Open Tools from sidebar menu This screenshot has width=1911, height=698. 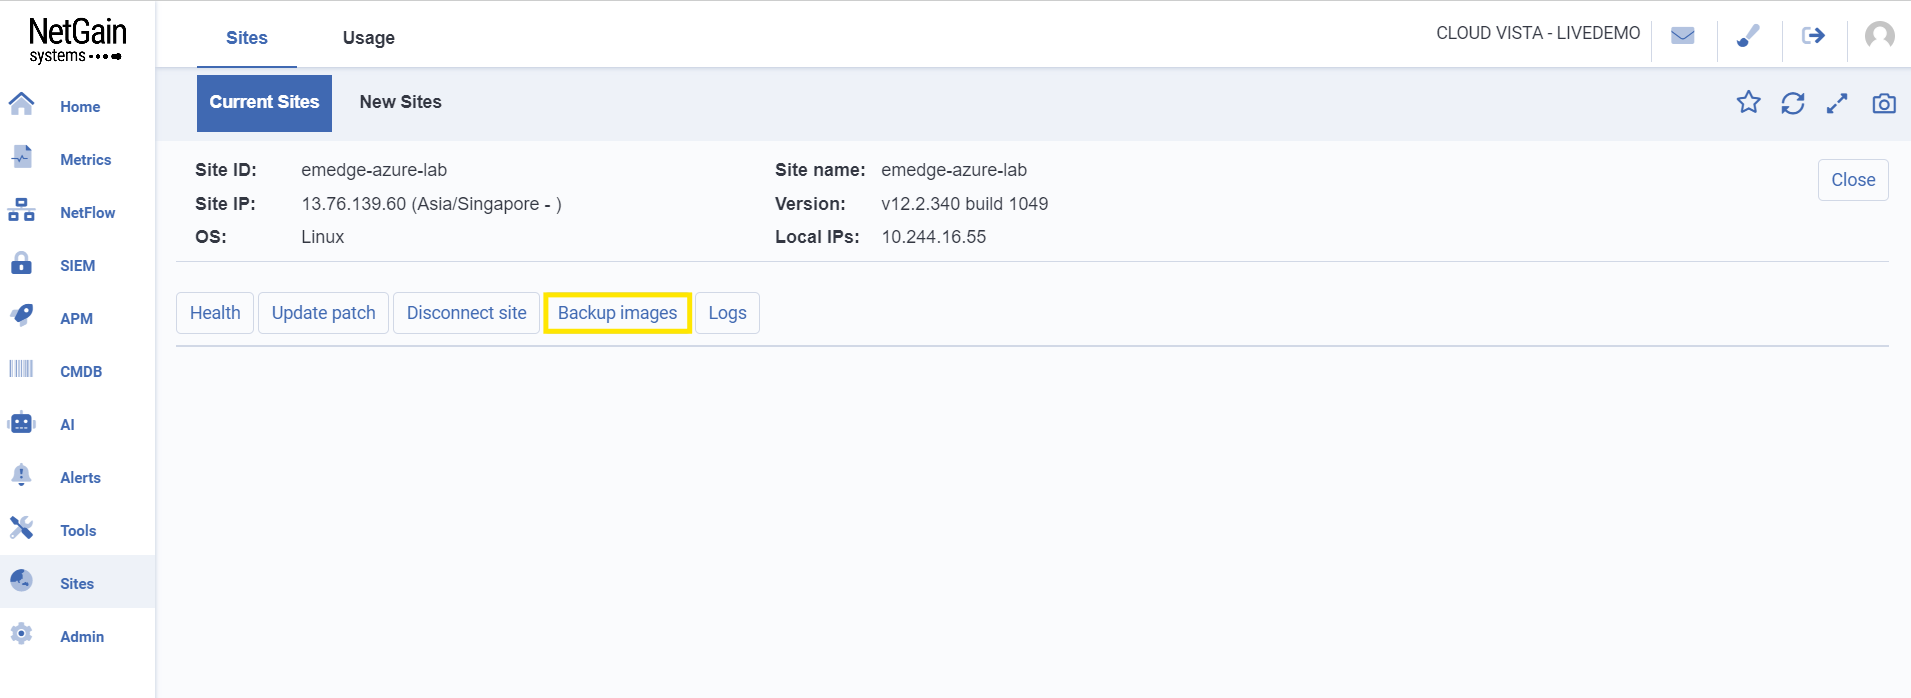[x=78, y=531]
